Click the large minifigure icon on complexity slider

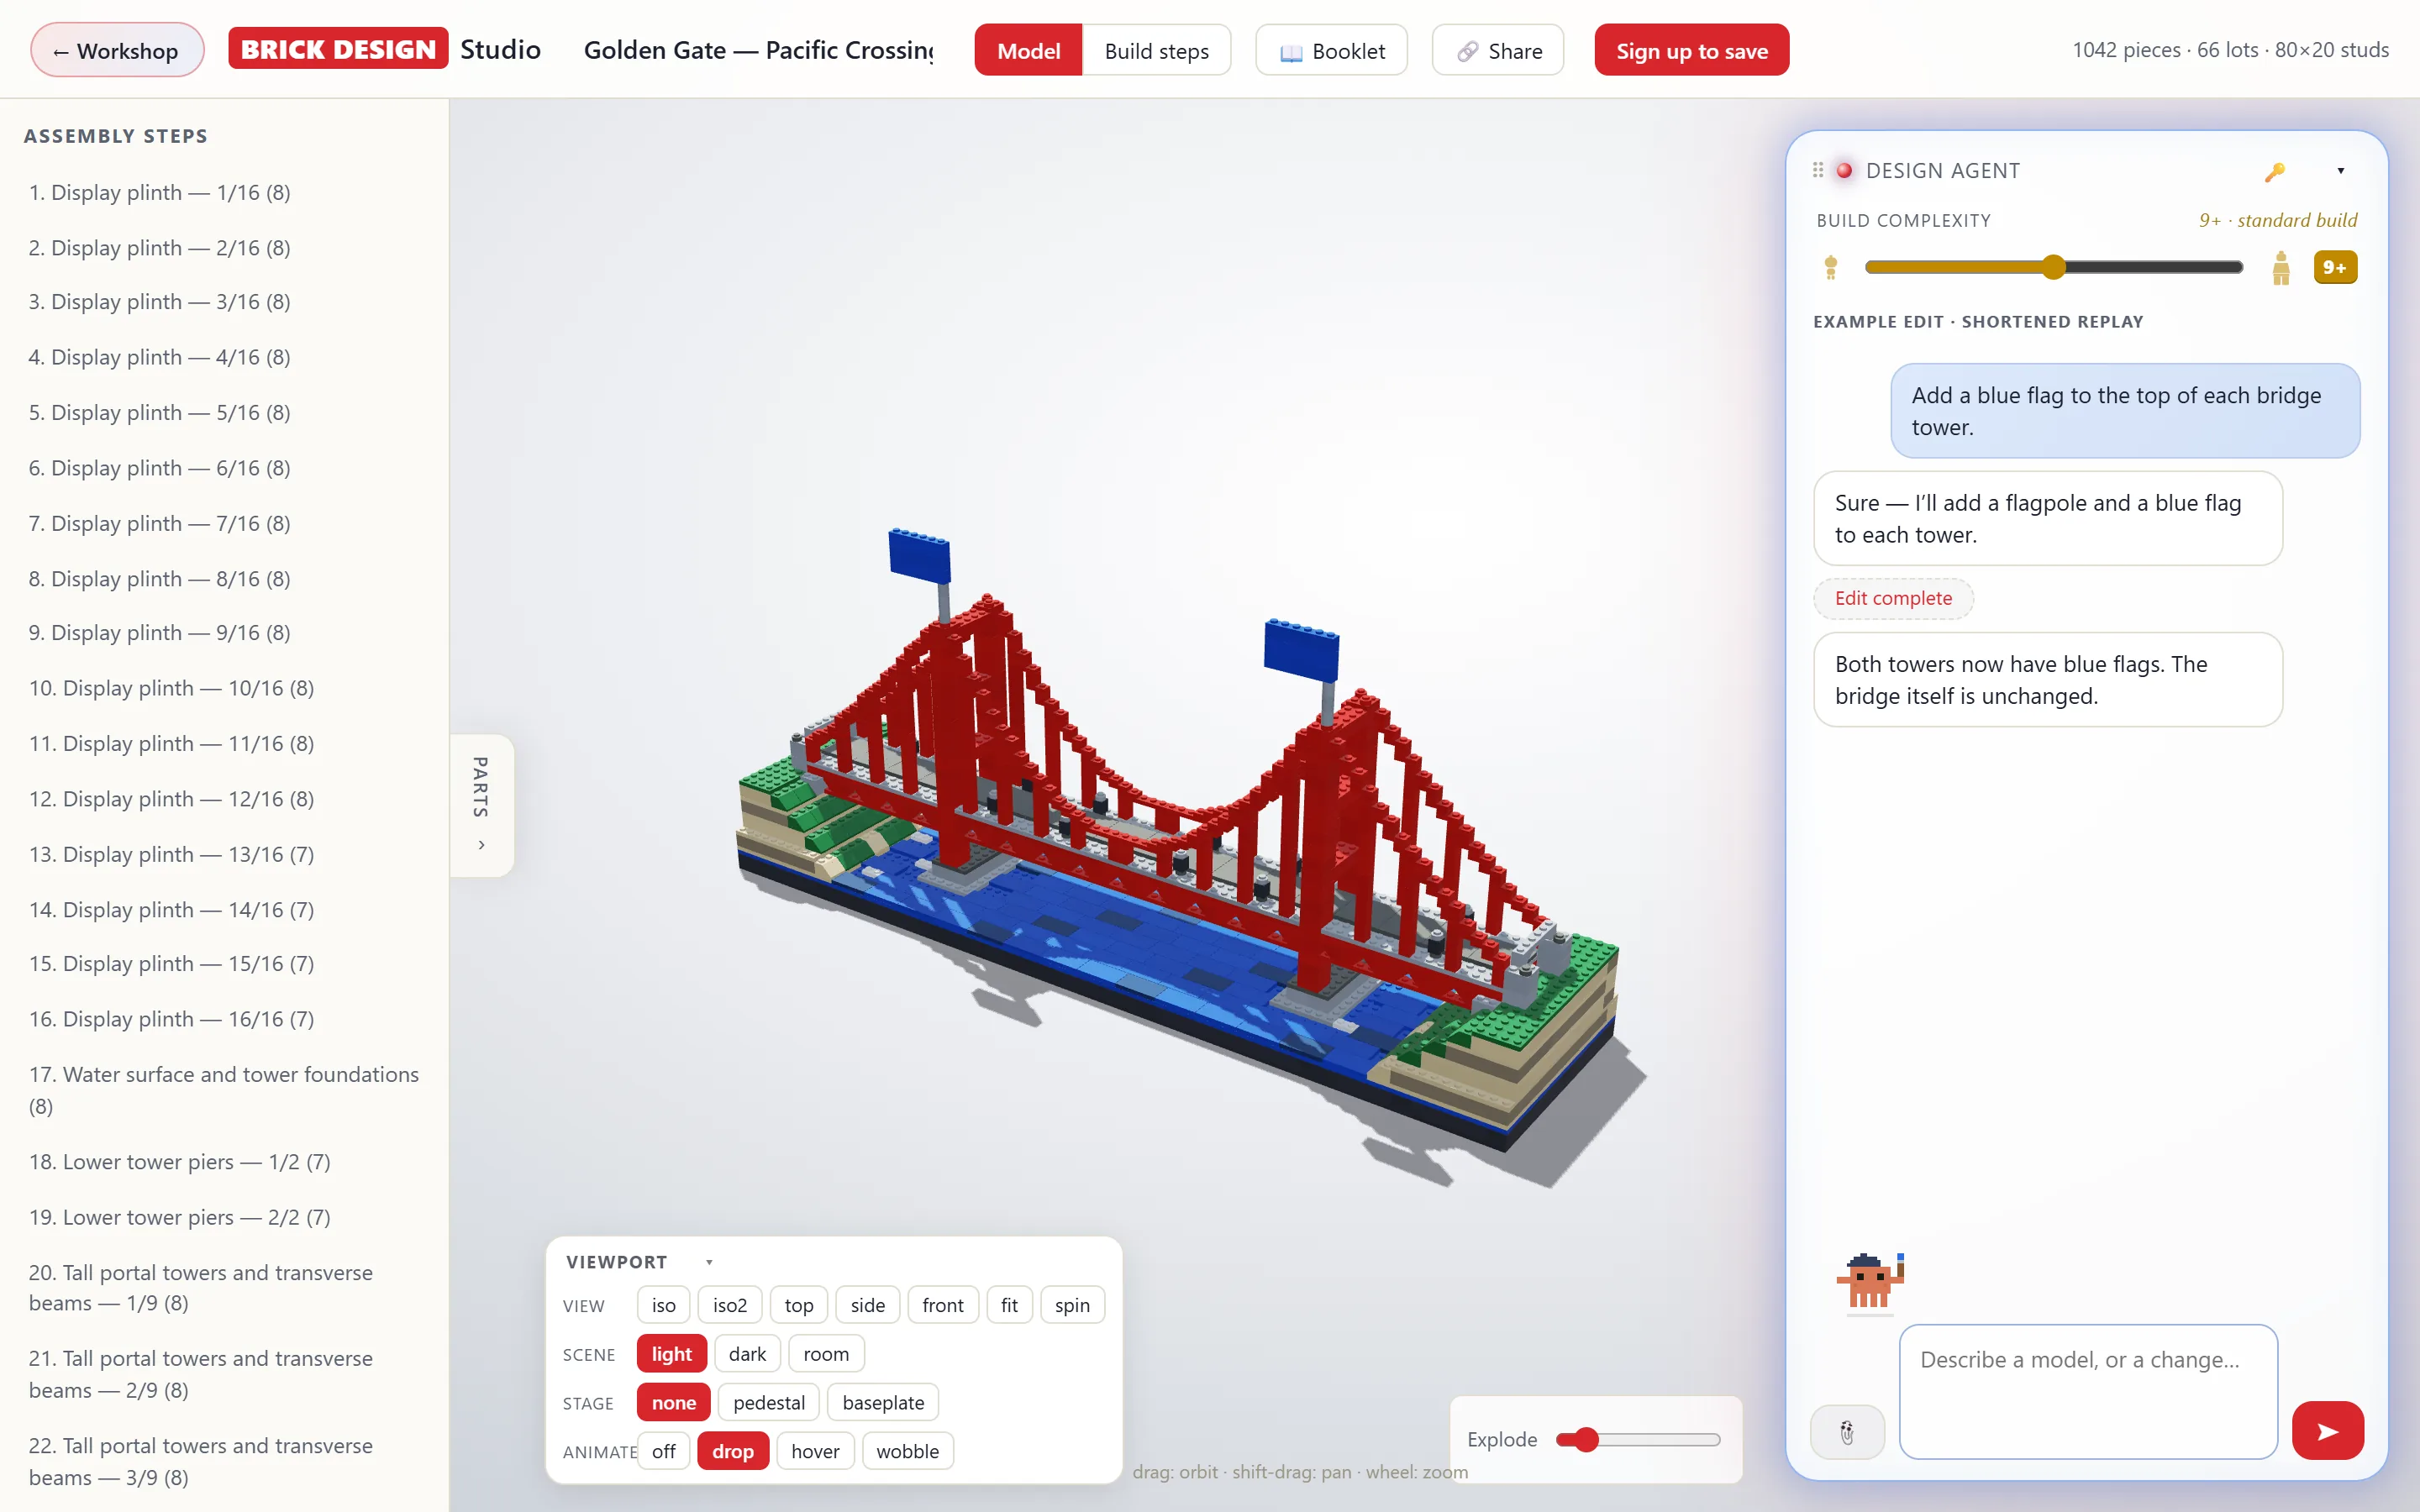click(x=2281, y=267)
